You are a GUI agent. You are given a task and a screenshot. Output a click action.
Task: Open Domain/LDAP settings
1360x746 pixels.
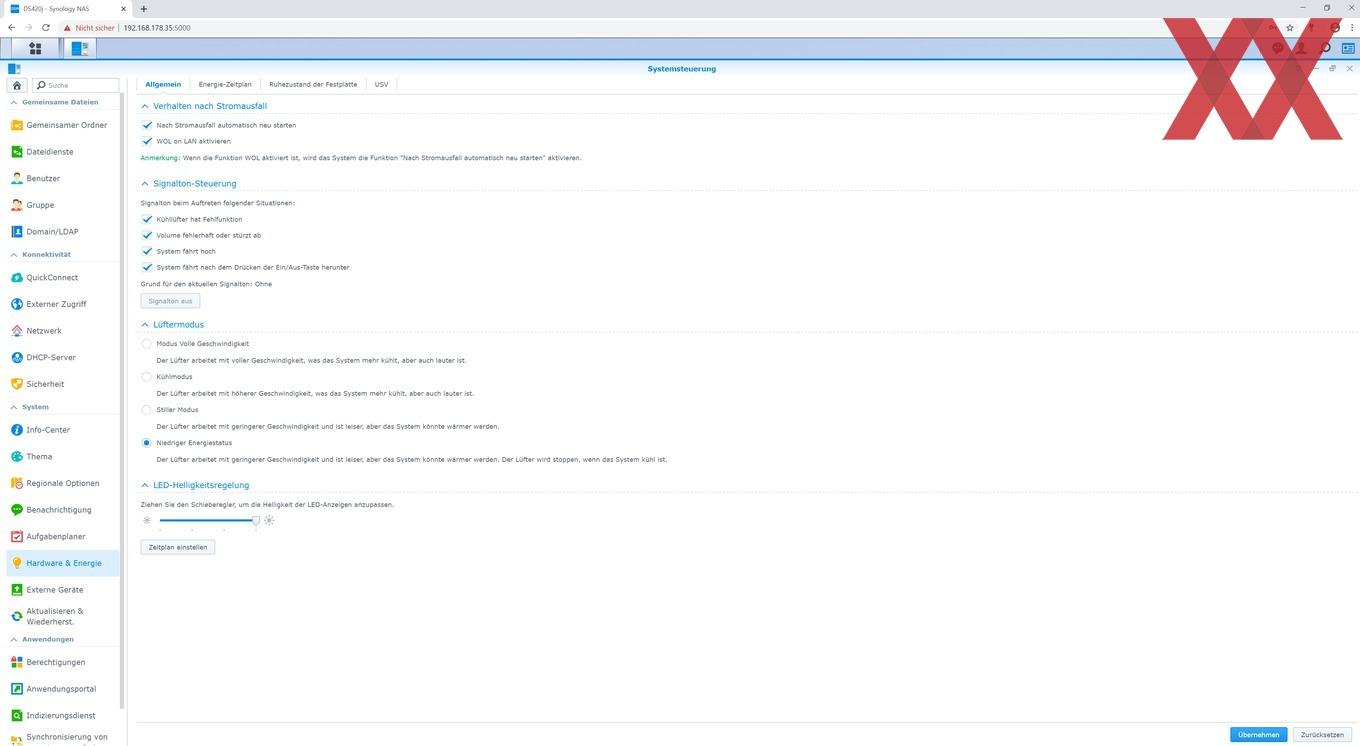pos(62,232)
